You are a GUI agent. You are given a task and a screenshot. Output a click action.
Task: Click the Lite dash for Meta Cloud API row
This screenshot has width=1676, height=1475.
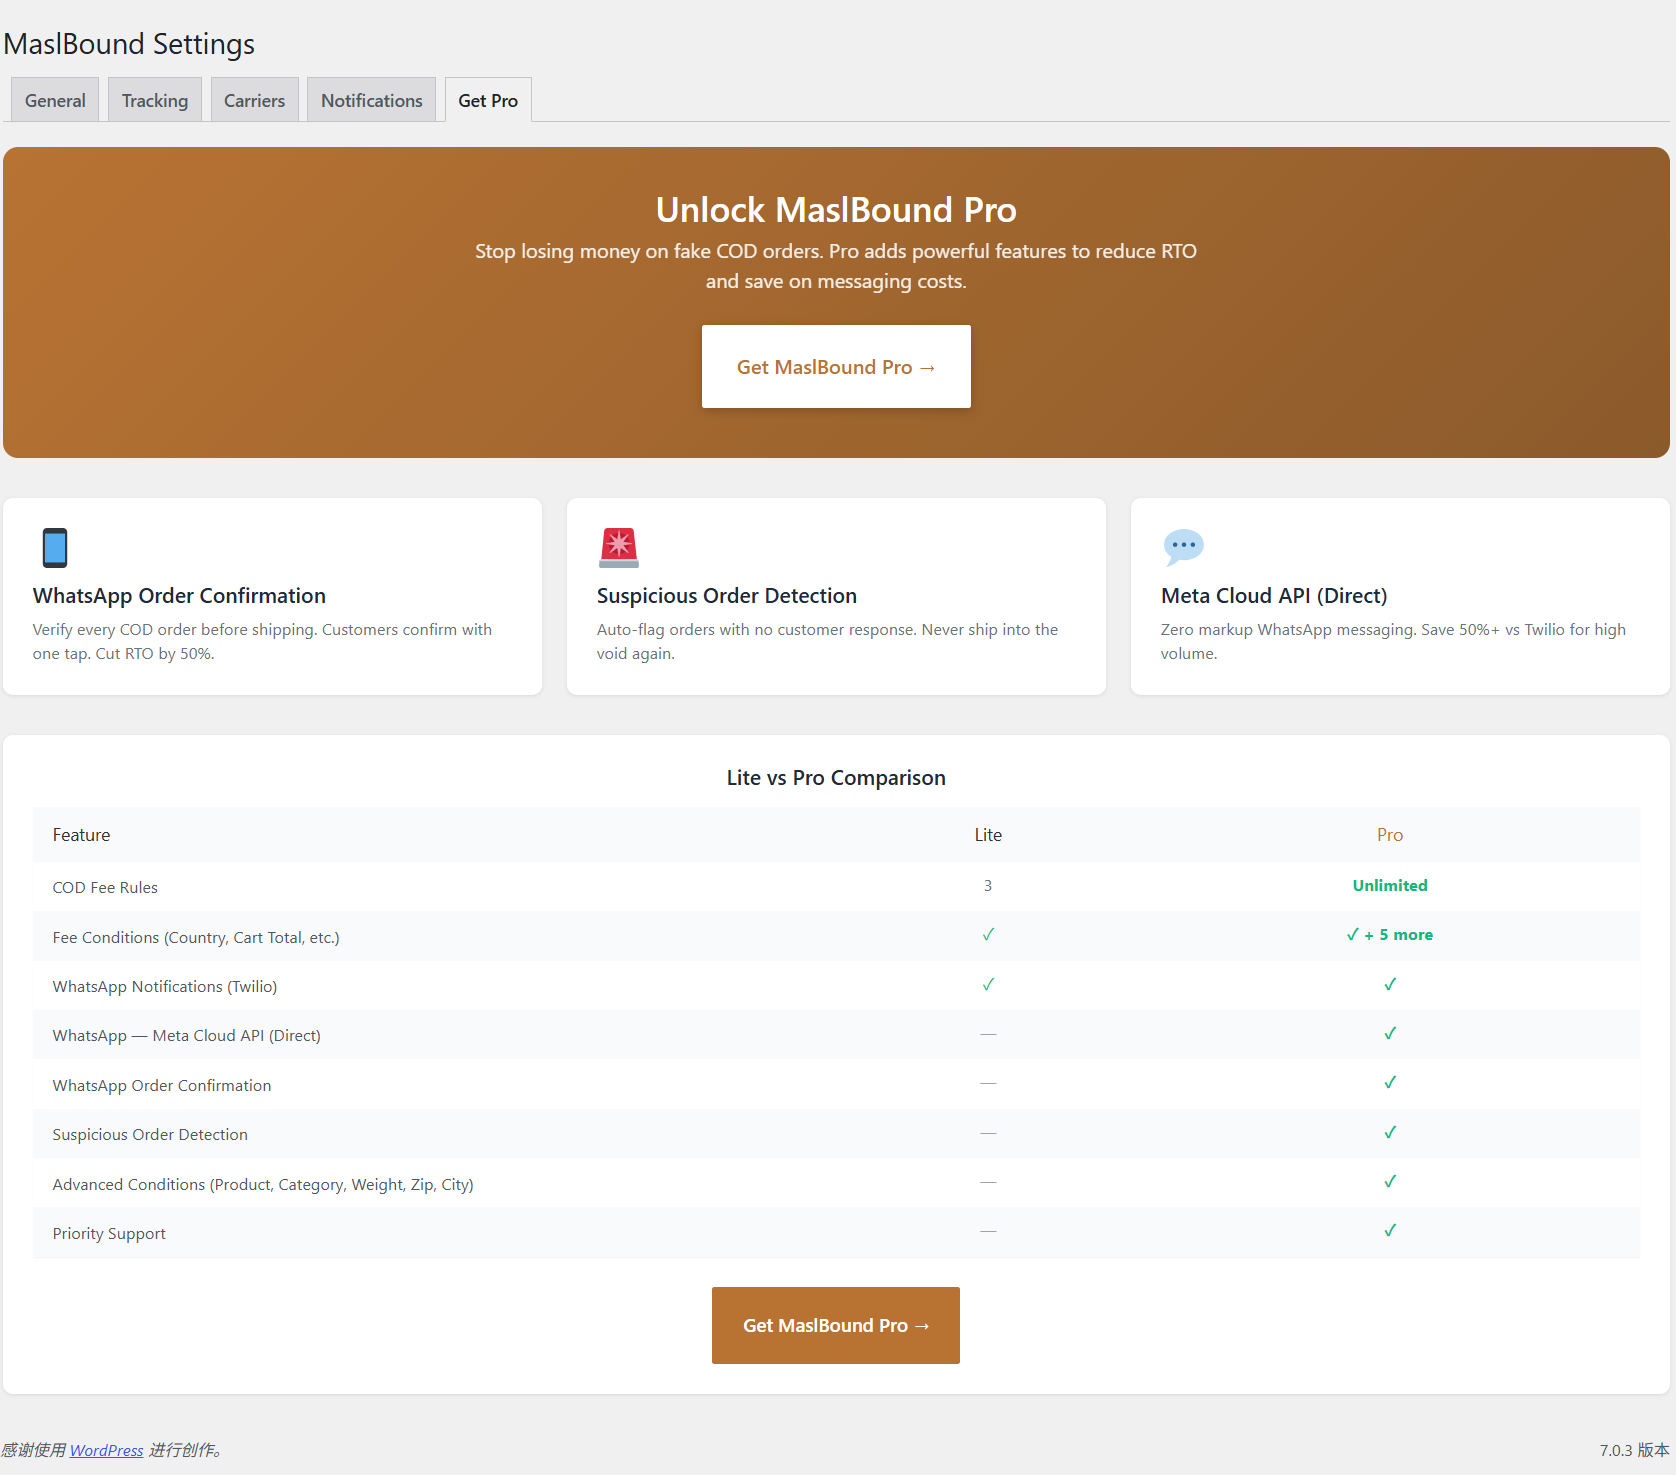[x=988, y=1034]
